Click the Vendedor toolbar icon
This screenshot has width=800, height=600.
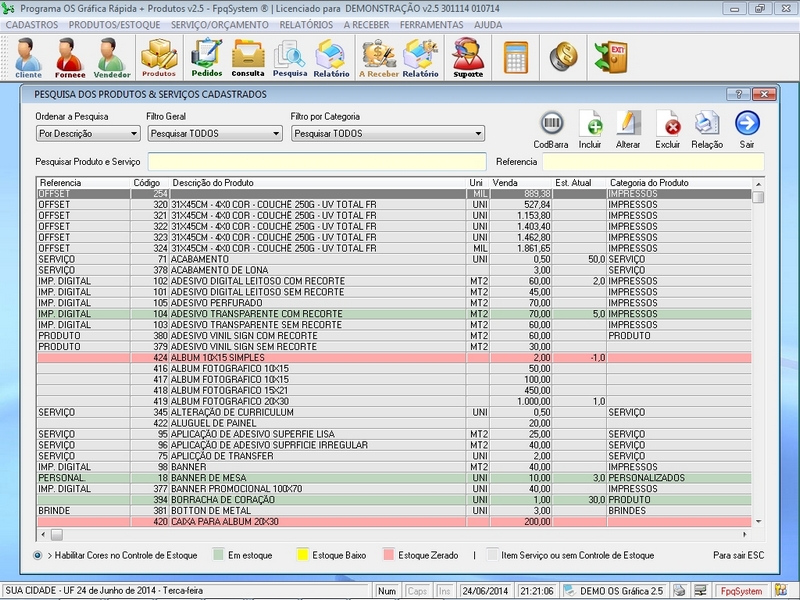coord(112,58)
